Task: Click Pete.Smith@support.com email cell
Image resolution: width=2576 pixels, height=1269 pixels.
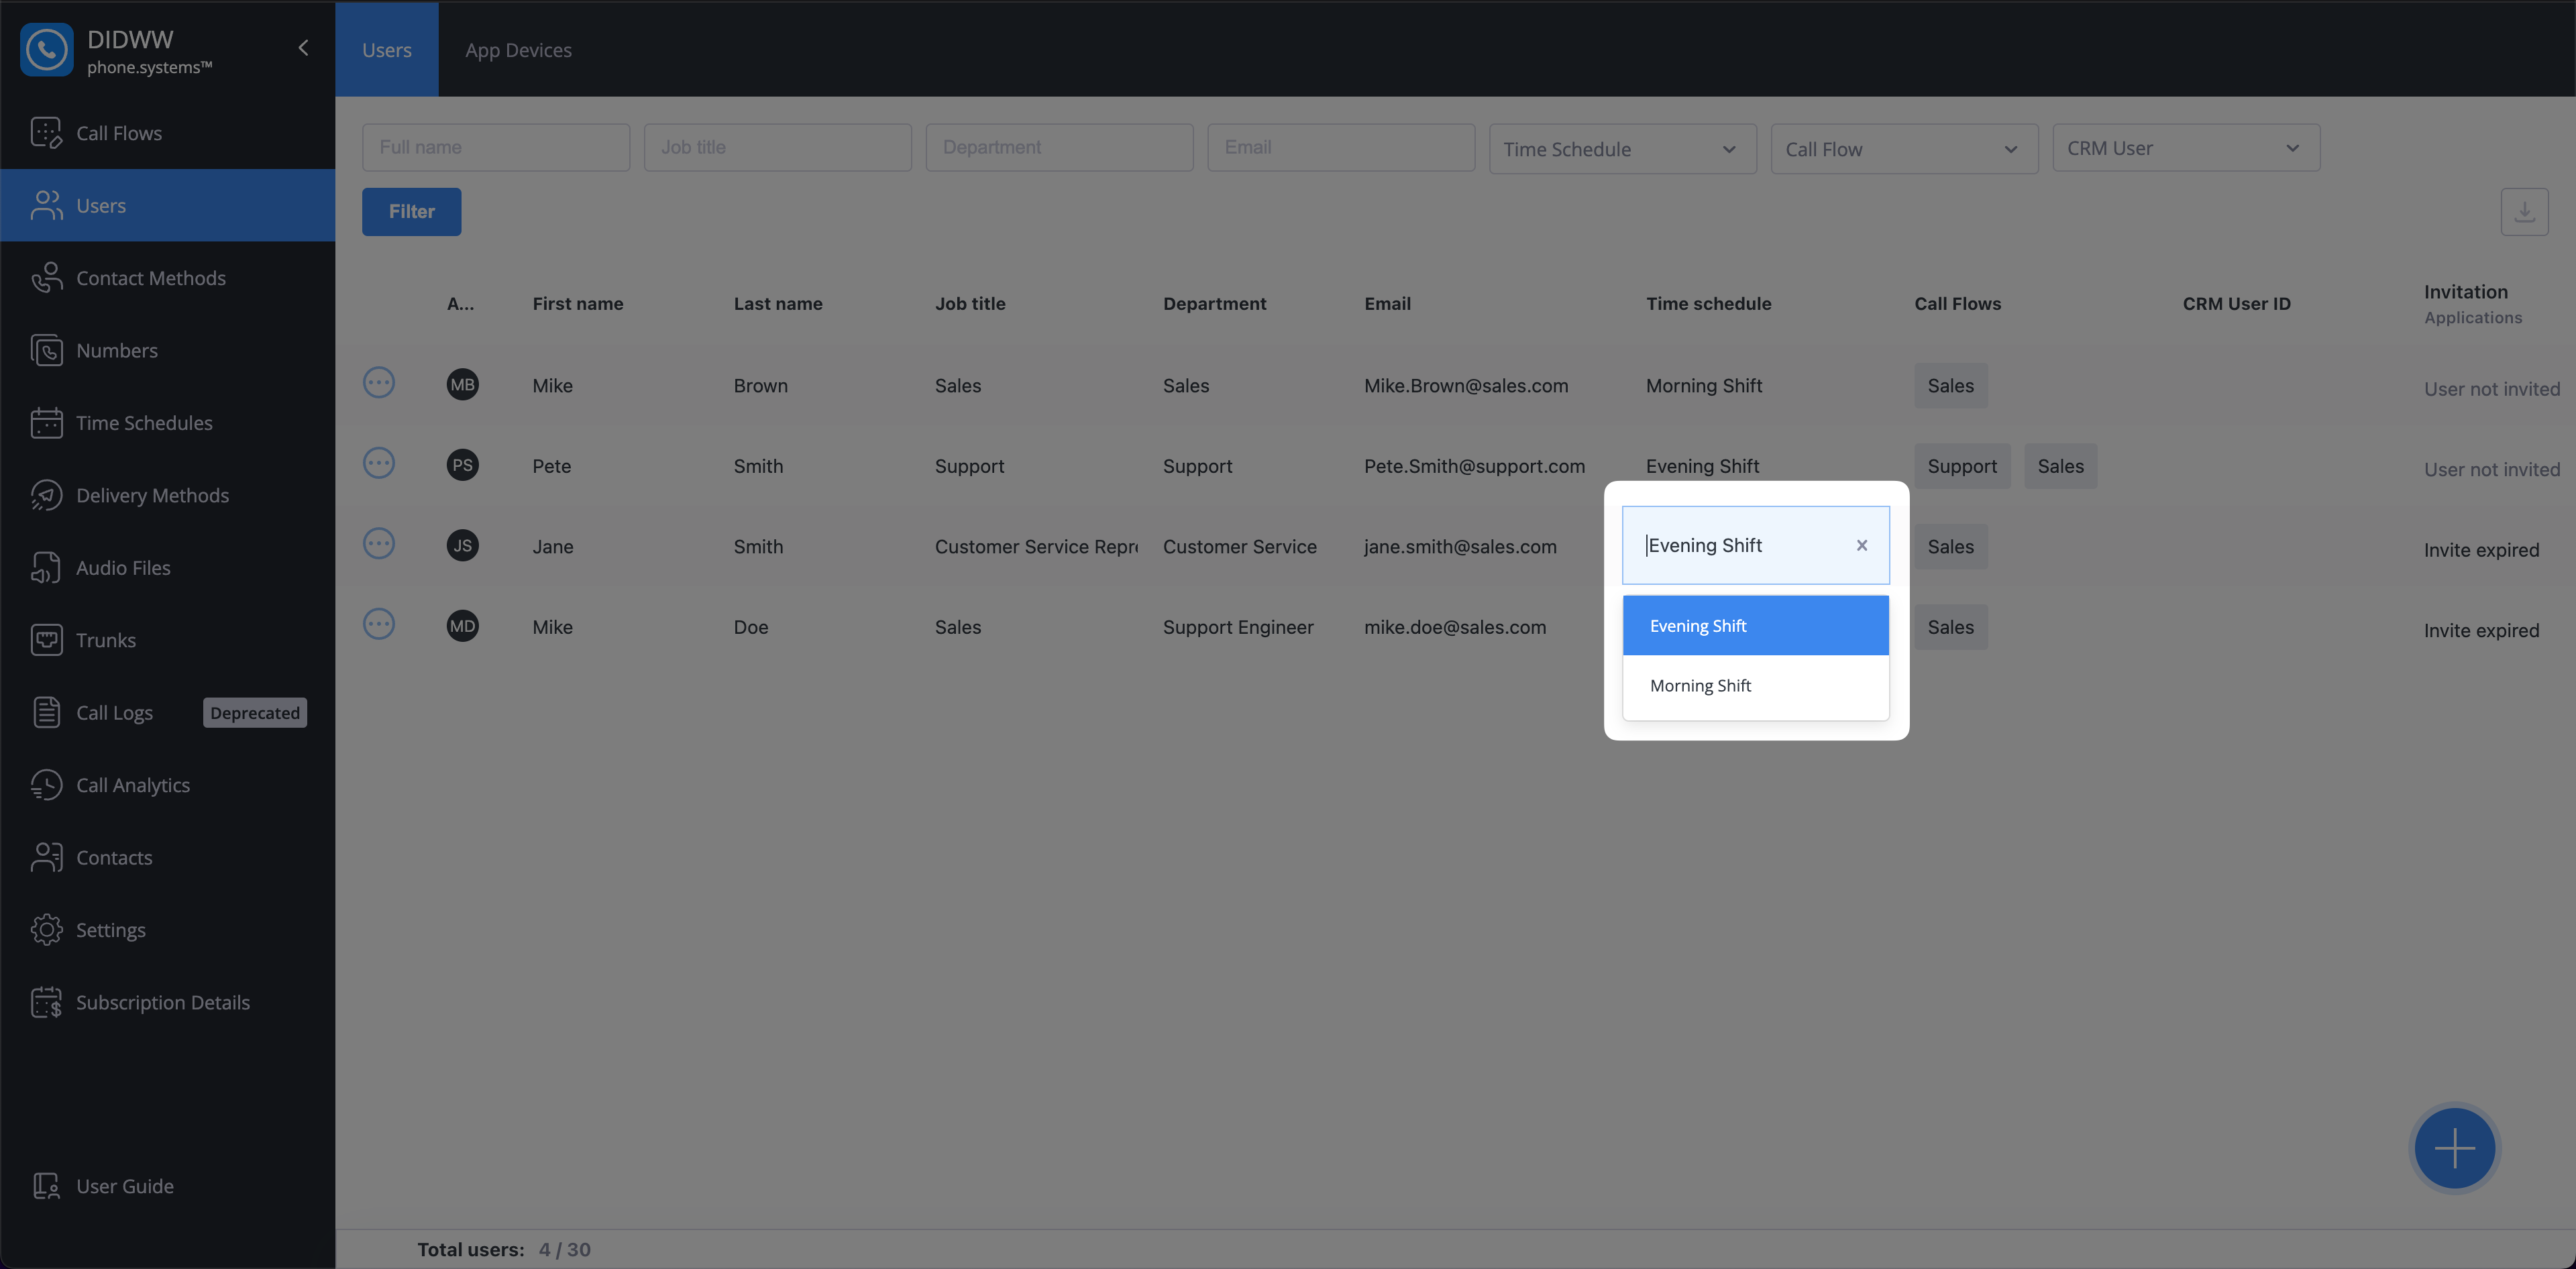Action: coord(1474,466)
